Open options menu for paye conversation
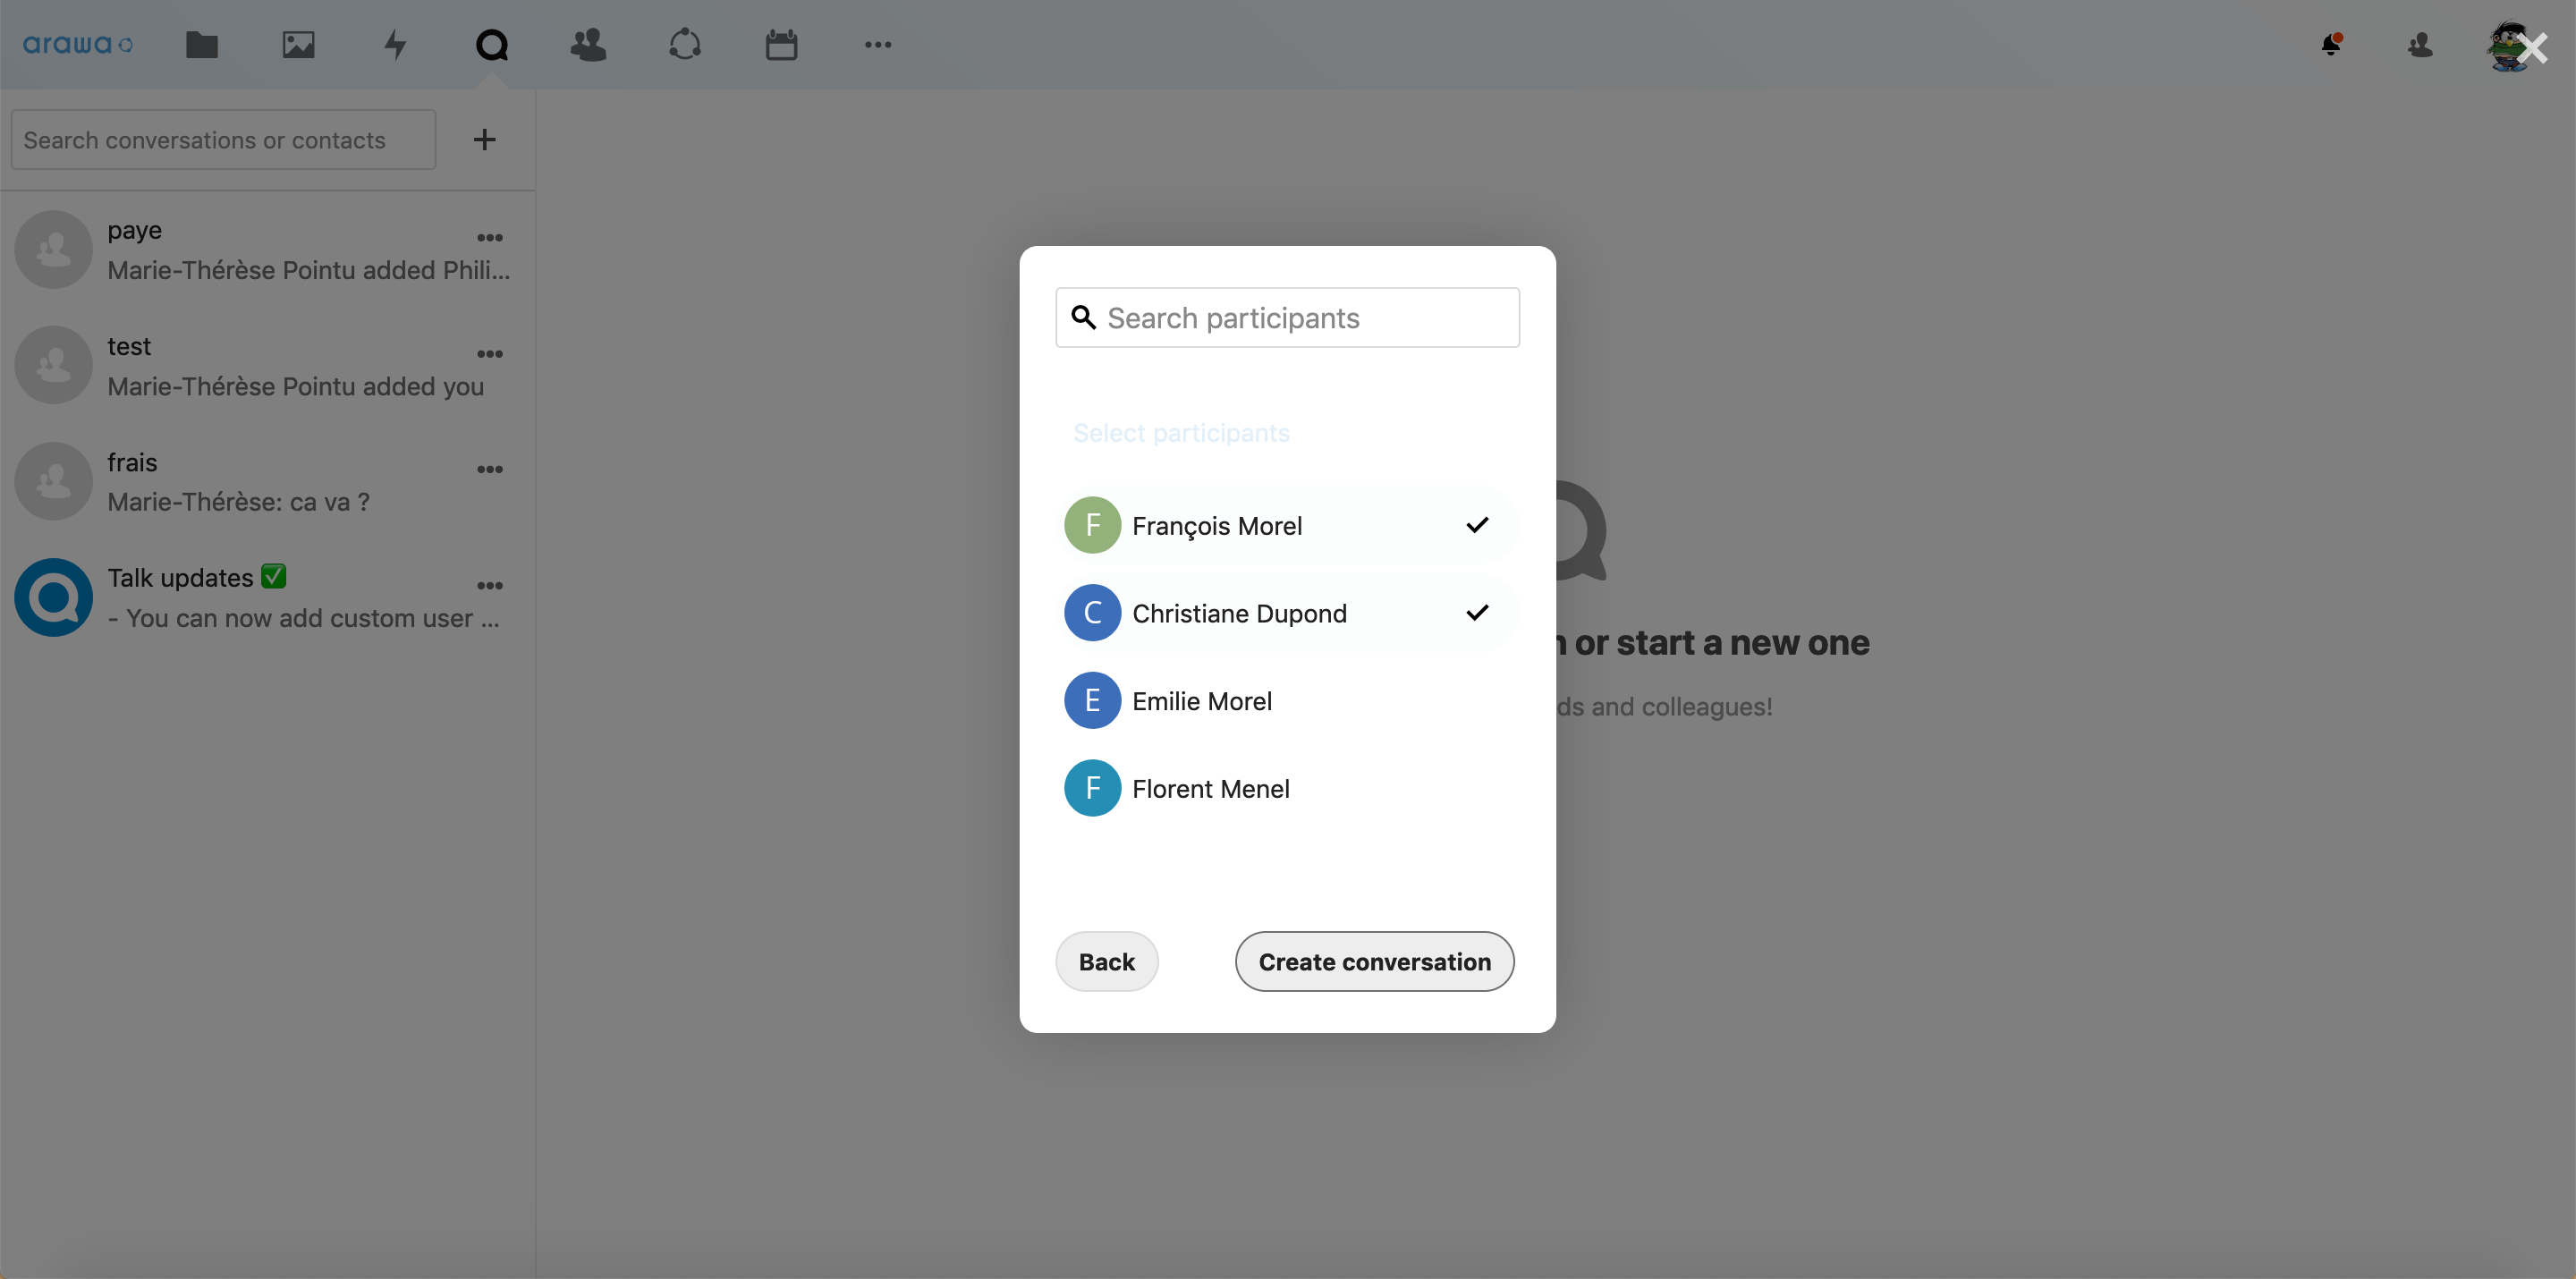Screen dimensions: 2576x1279 tap(489, 238)
